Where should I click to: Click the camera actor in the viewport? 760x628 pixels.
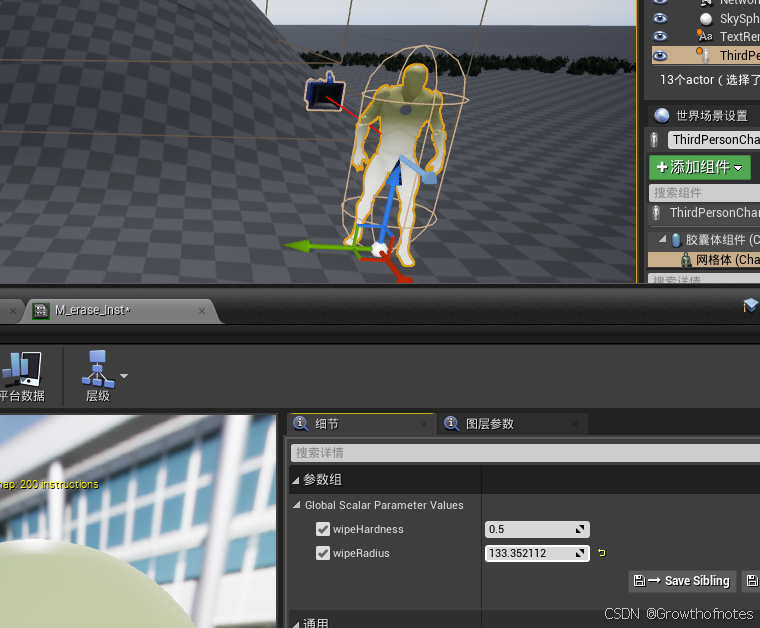(324, 92)
